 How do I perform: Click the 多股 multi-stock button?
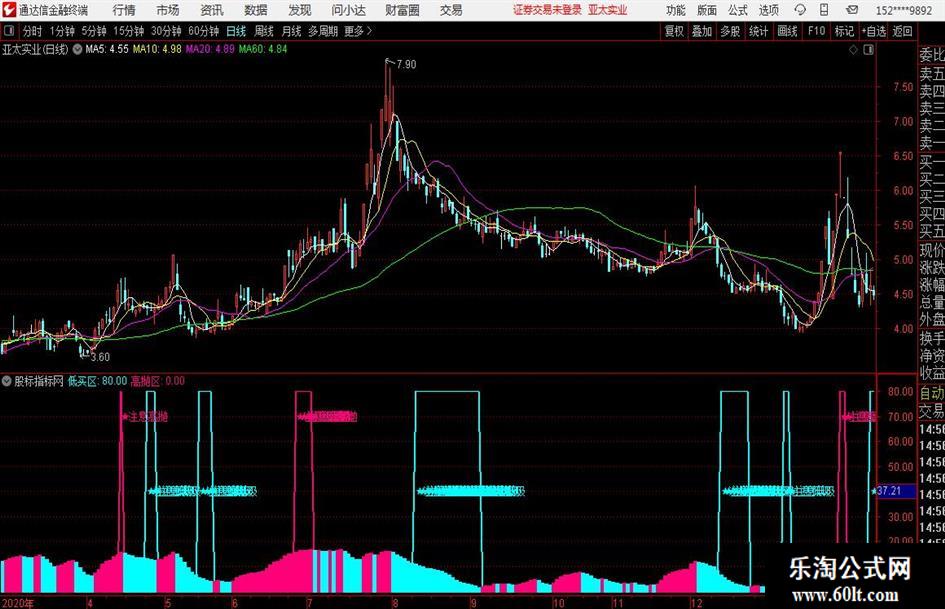(x=730, y=31)
